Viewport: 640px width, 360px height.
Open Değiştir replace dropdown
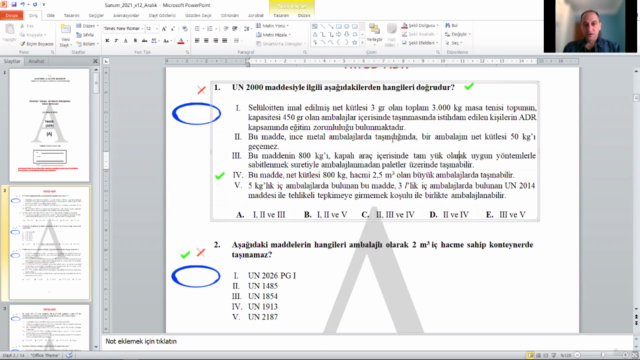(458, 34)
